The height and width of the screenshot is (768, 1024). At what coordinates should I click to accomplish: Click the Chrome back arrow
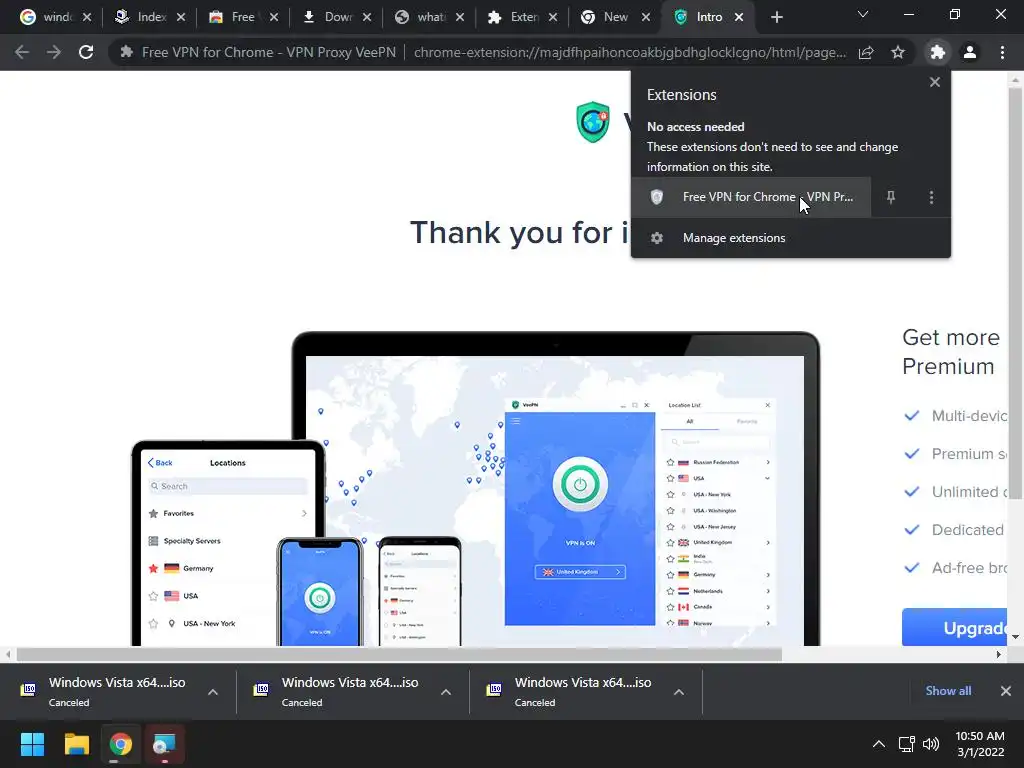(x=22, y=52)
